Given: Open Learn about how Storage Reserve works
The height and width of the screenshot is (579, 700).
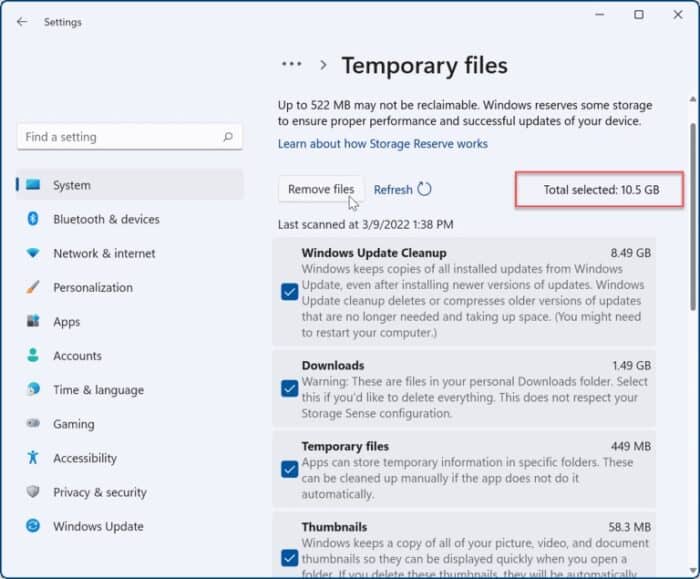Looking at the screenshot, I should tap(383, 144).
